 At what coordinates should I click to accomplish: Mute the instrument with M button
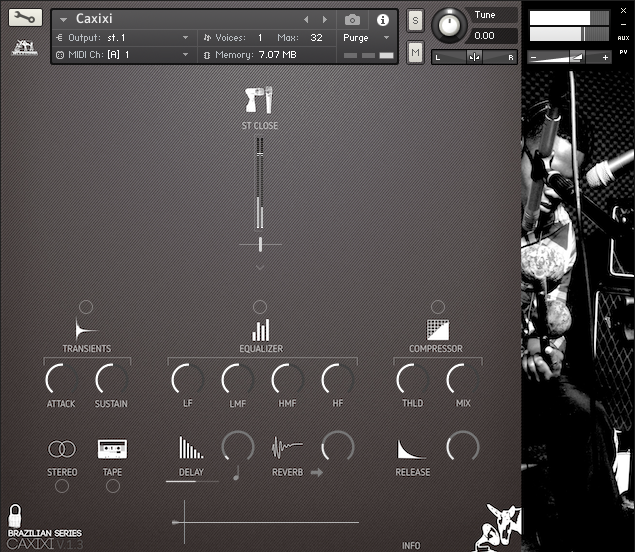click(x=415, y=50)
